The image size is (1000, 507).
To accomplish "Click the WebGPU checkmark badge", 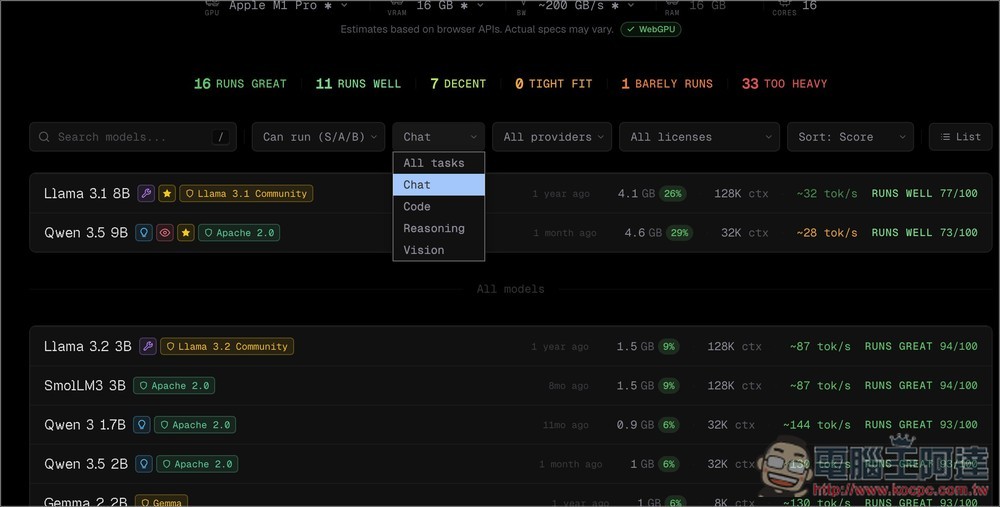I will point(651,29).
